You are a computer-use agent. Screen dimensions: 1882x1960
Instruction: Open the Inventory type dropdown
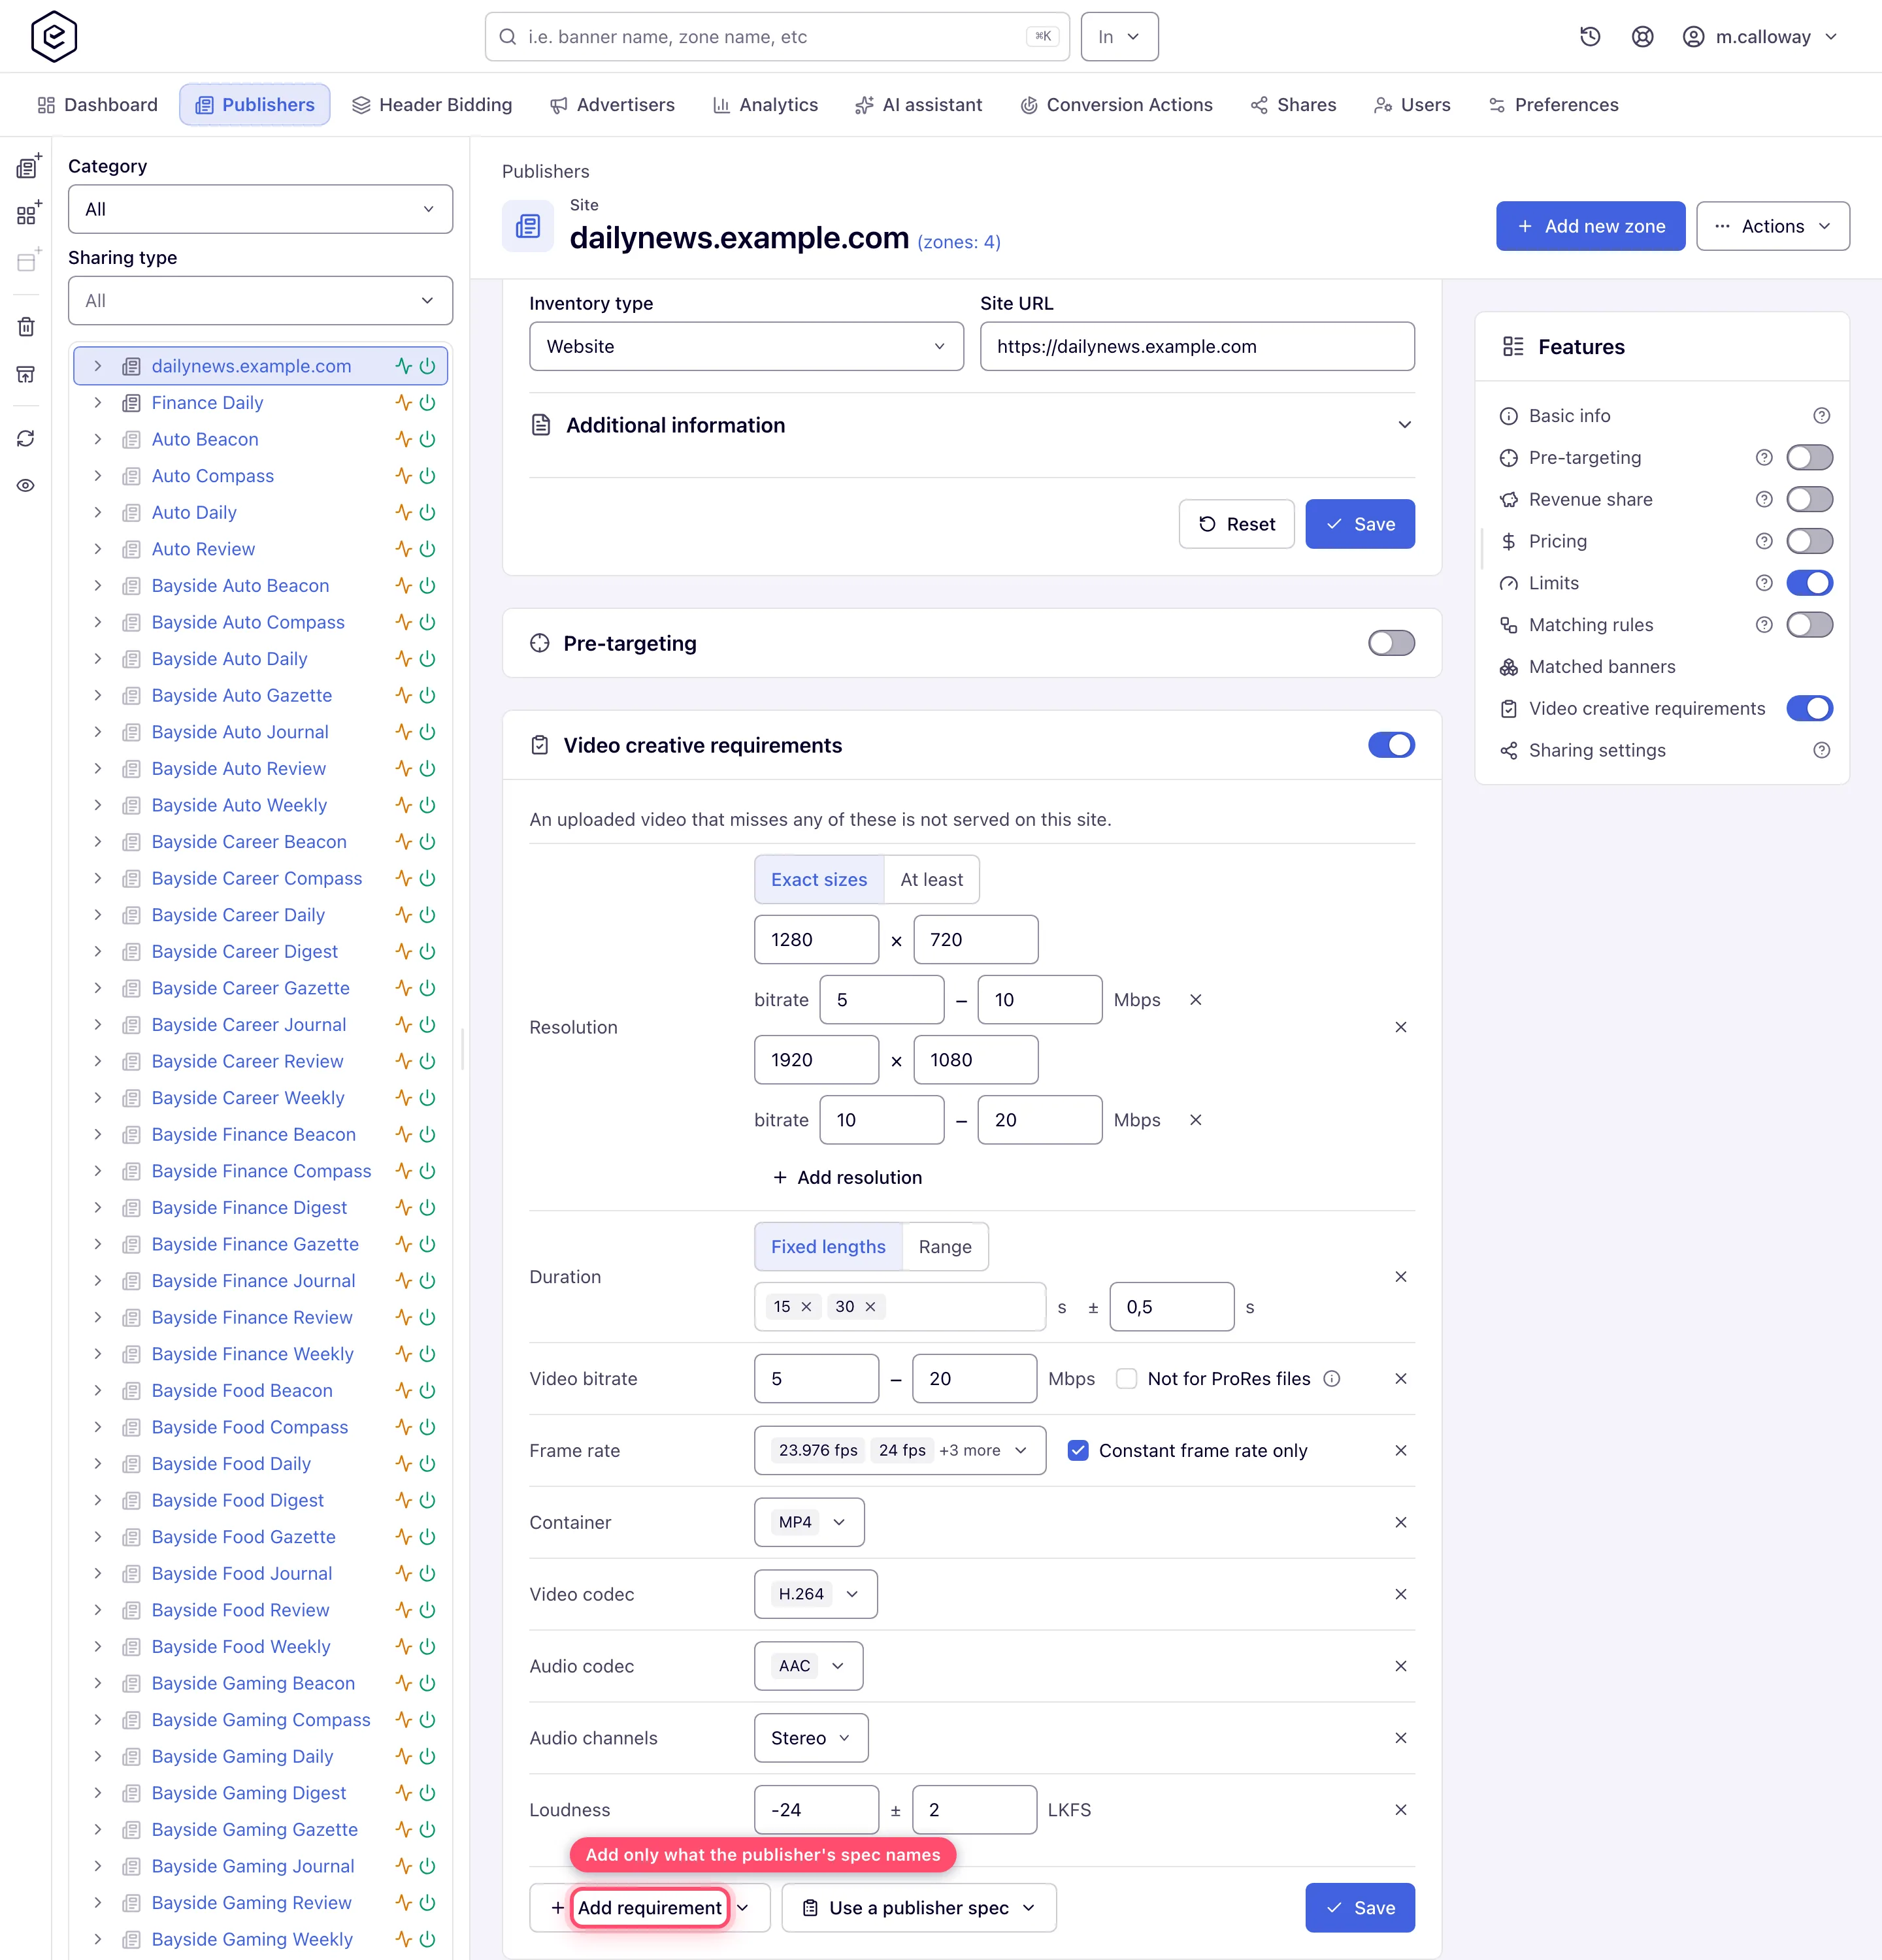746,346
